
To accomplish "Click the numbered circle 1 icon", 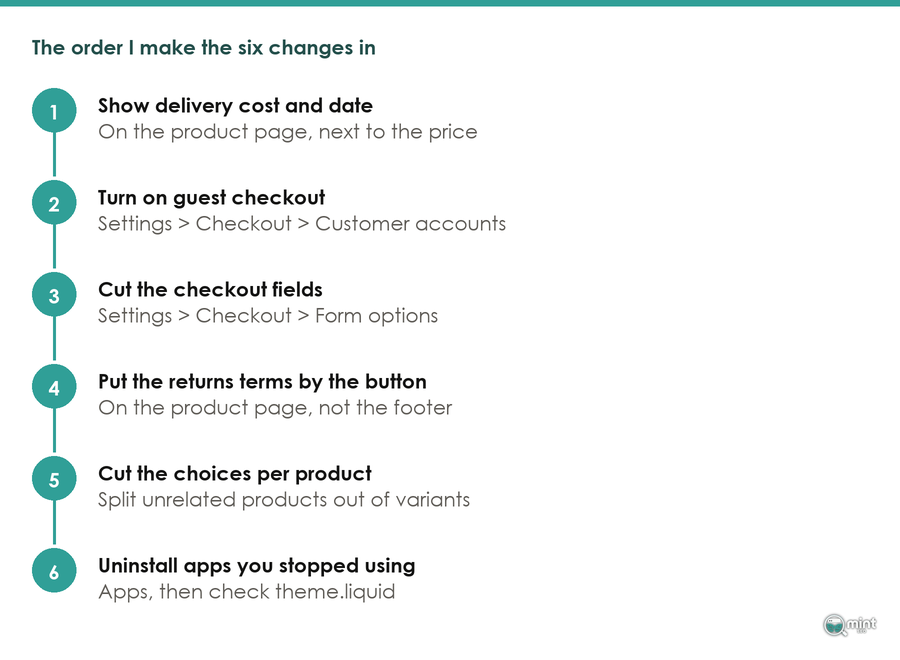I will pos(54,111).
